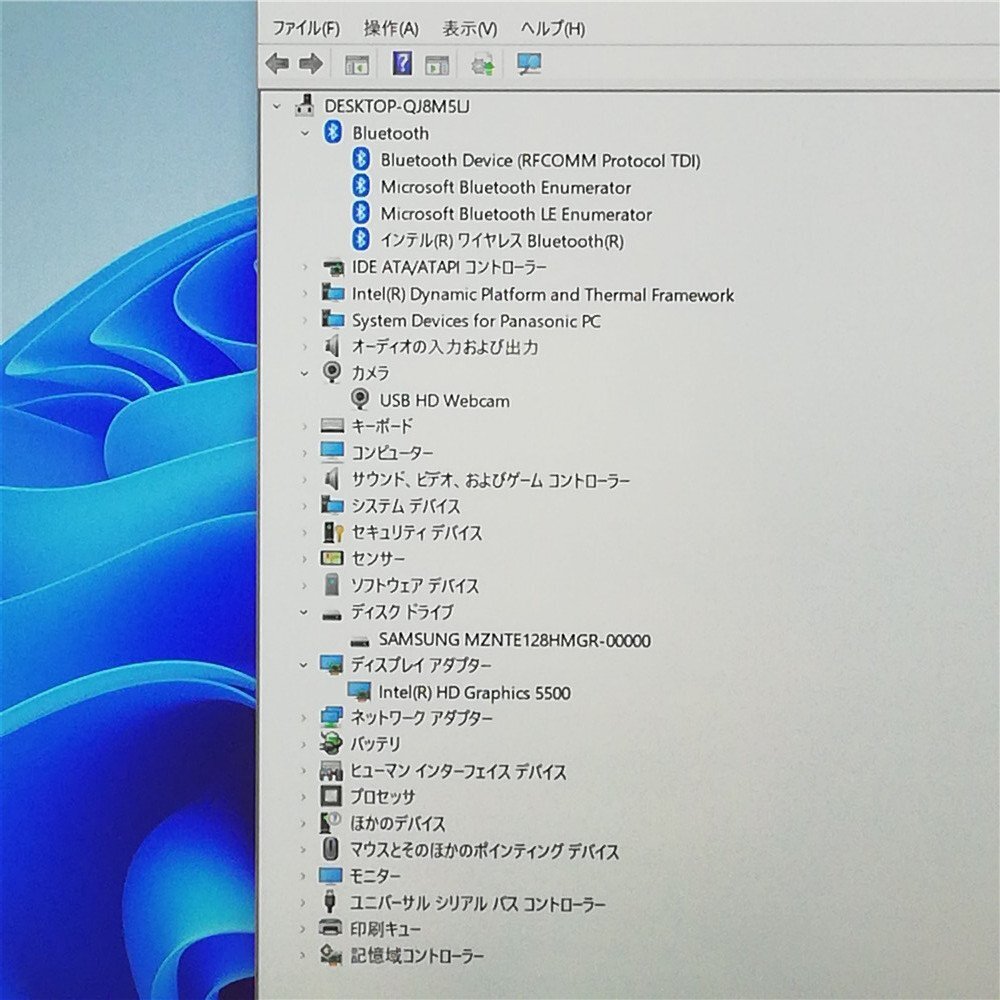This screenshot has width=1000, height=1000.
Task: Click the update driver toolbar icon
Action: pos(483,64)
